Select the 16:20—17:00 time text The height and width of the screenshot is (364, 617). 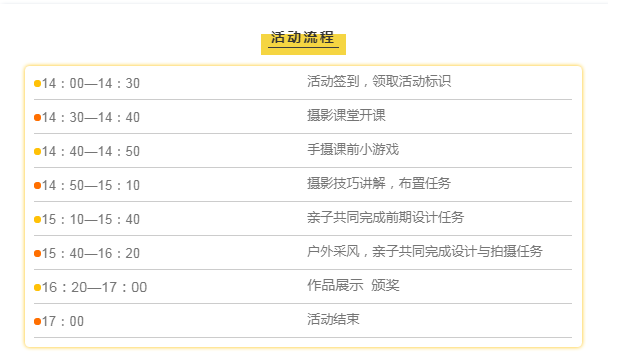point(94,287)
